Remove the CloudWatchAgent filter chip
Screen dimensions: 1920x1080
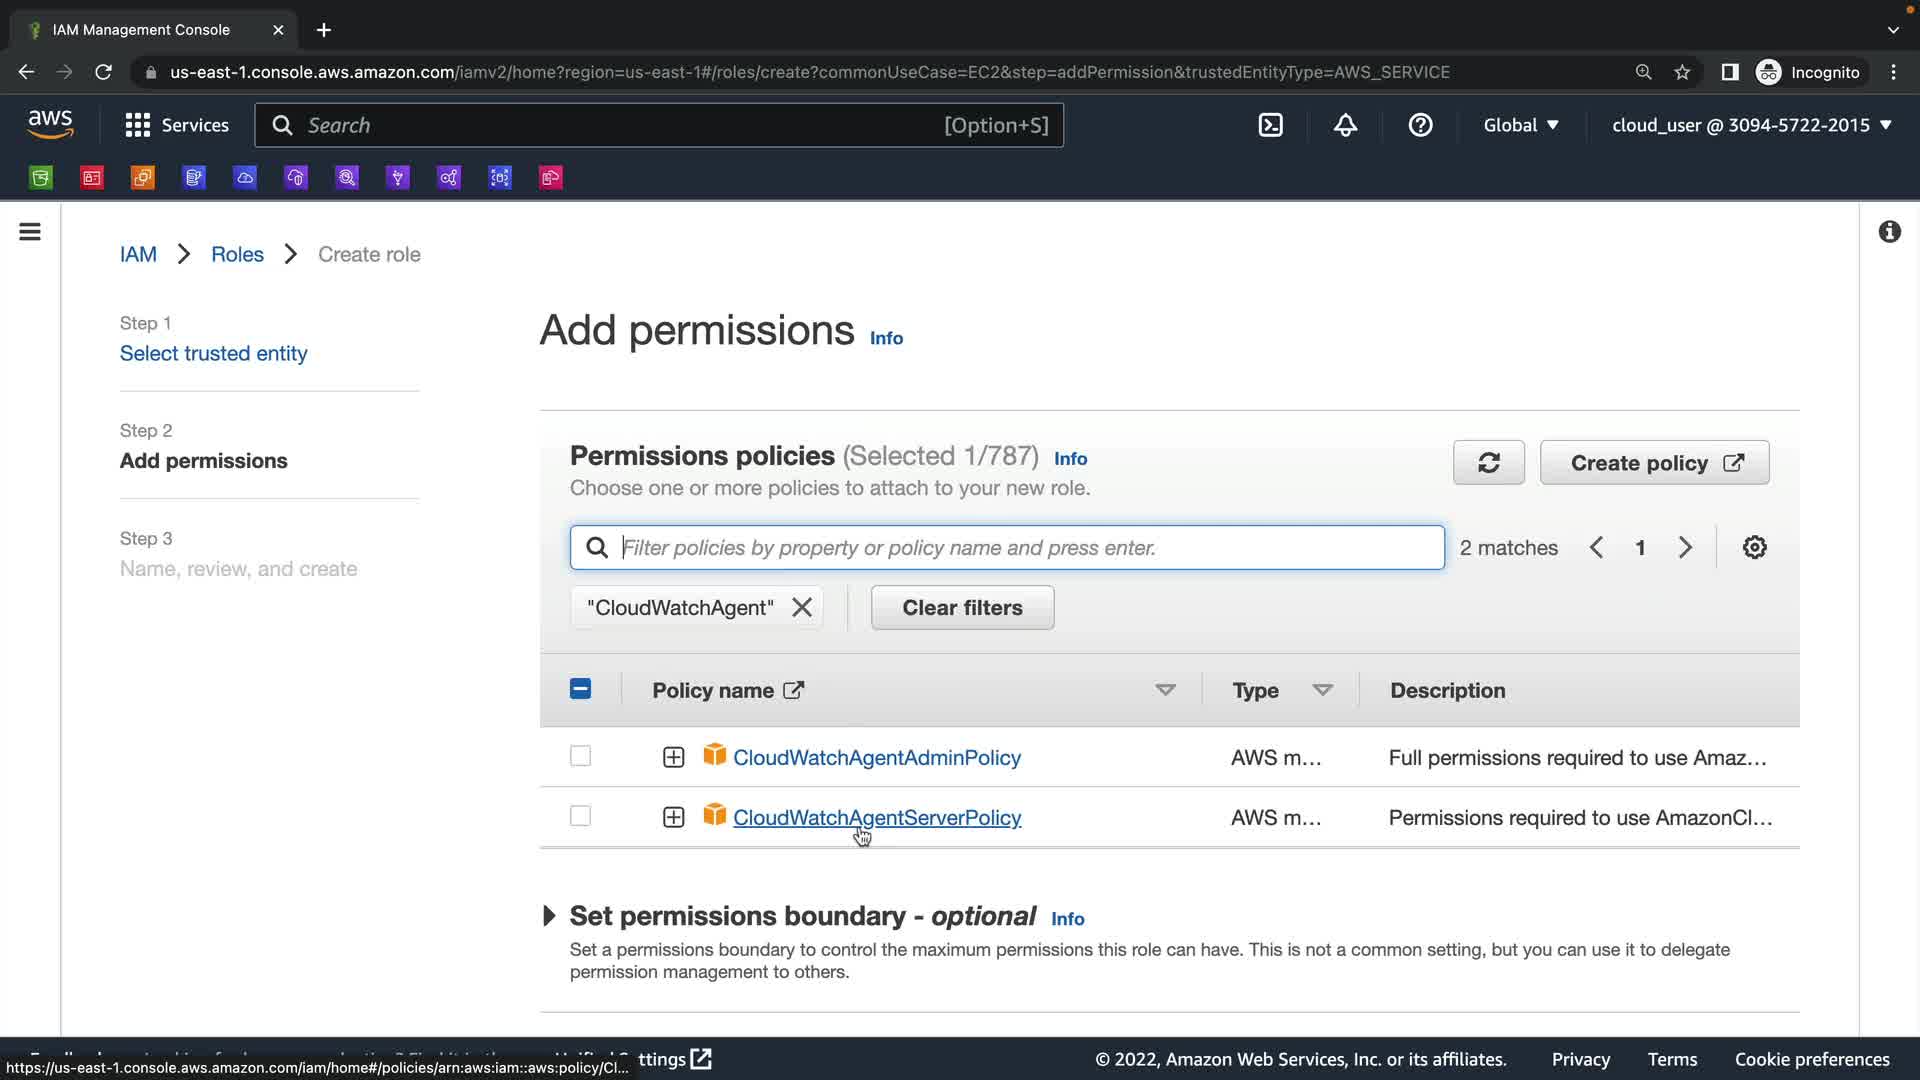click(802, 608)
